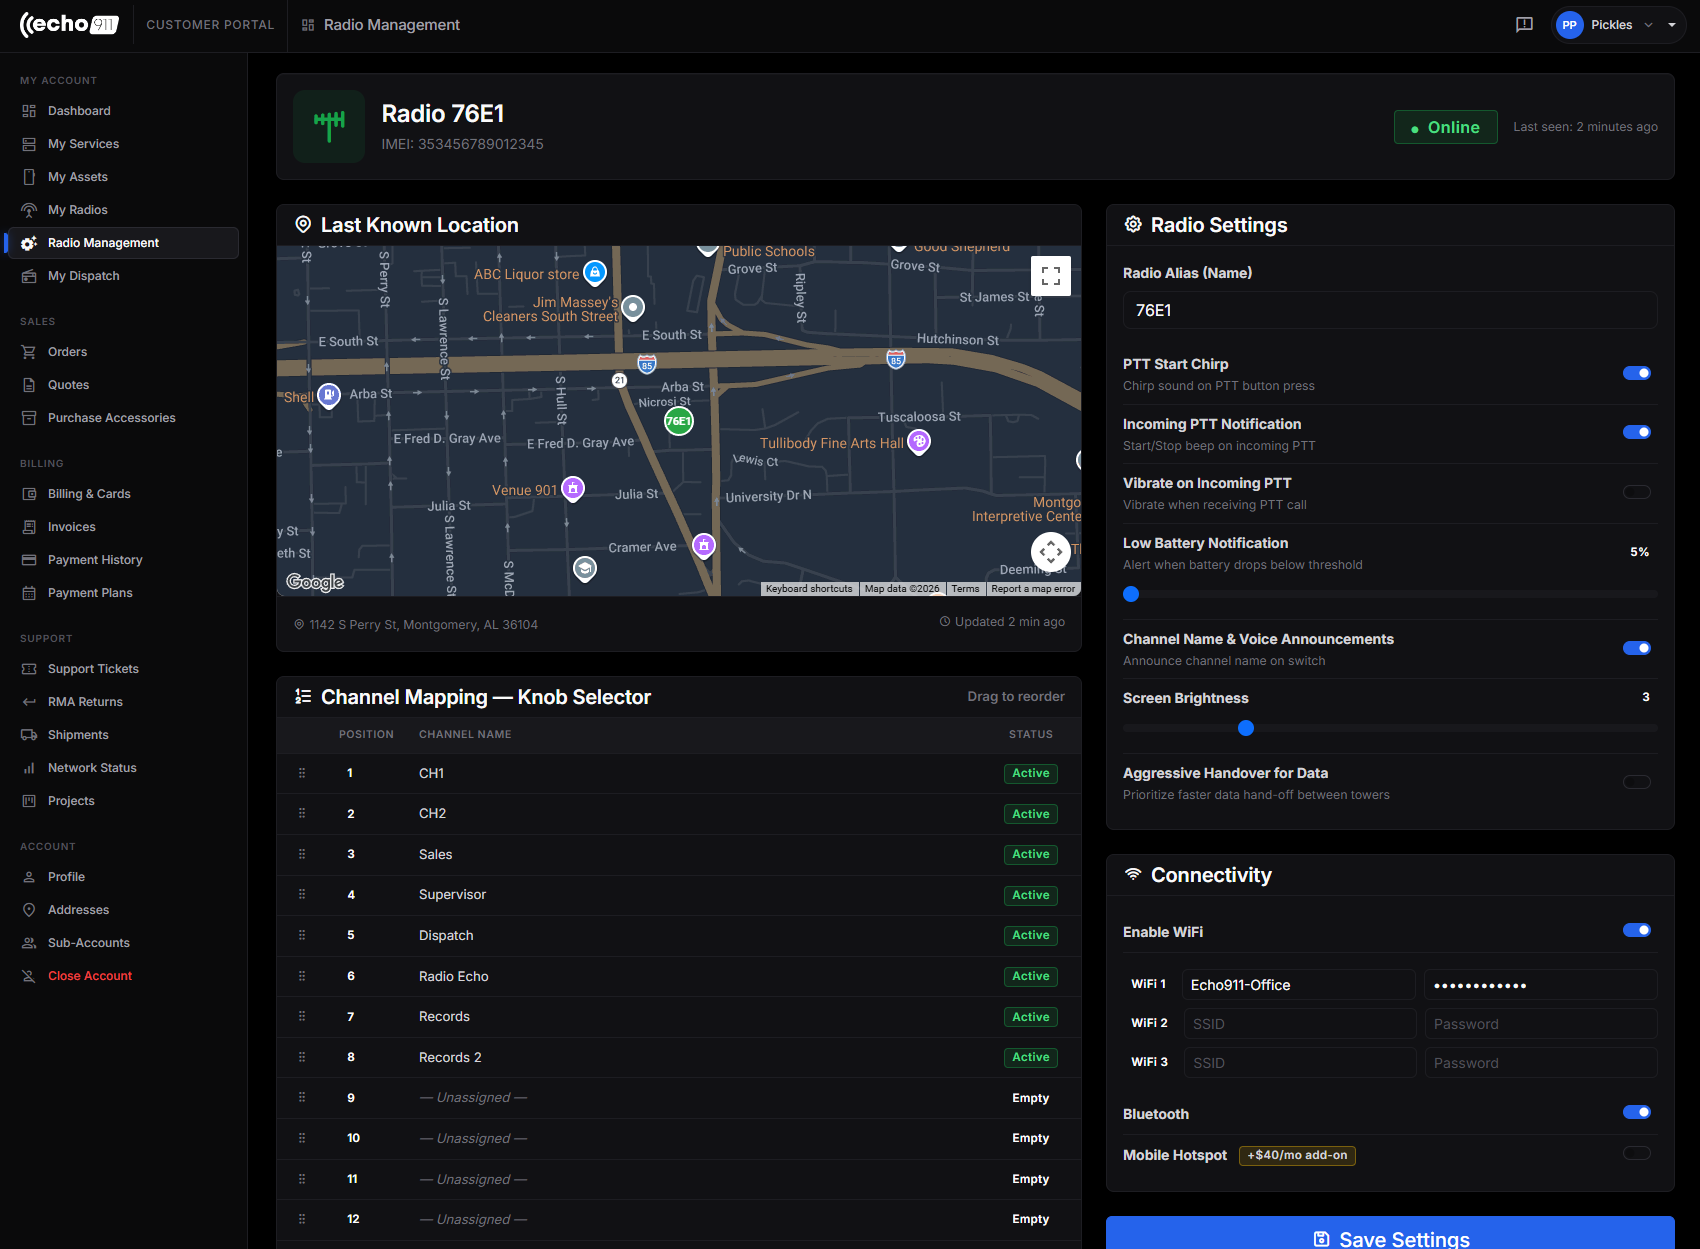
Task: Click the Customer Portal header label
Action: 210,25
